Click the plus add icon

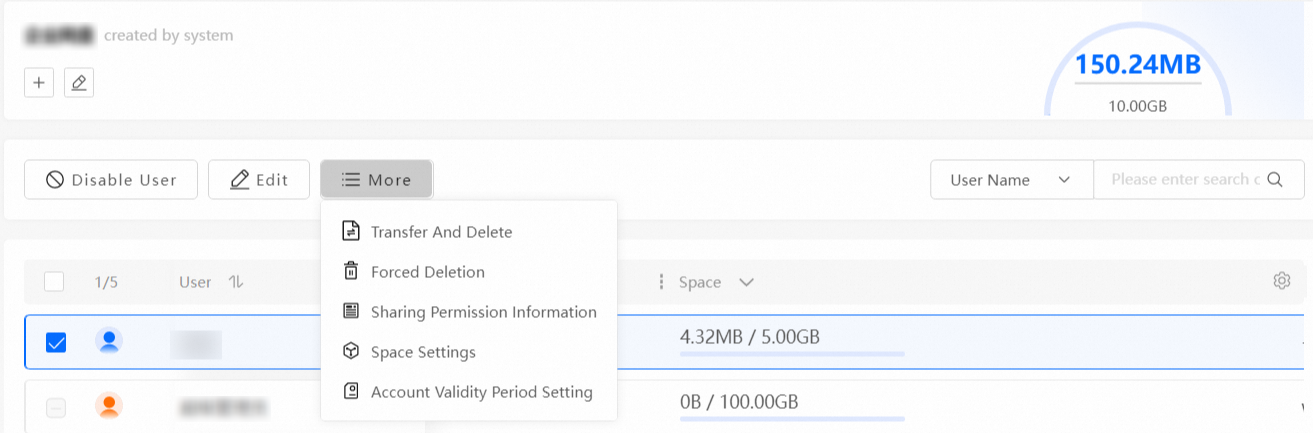click(x=38, y=82)
